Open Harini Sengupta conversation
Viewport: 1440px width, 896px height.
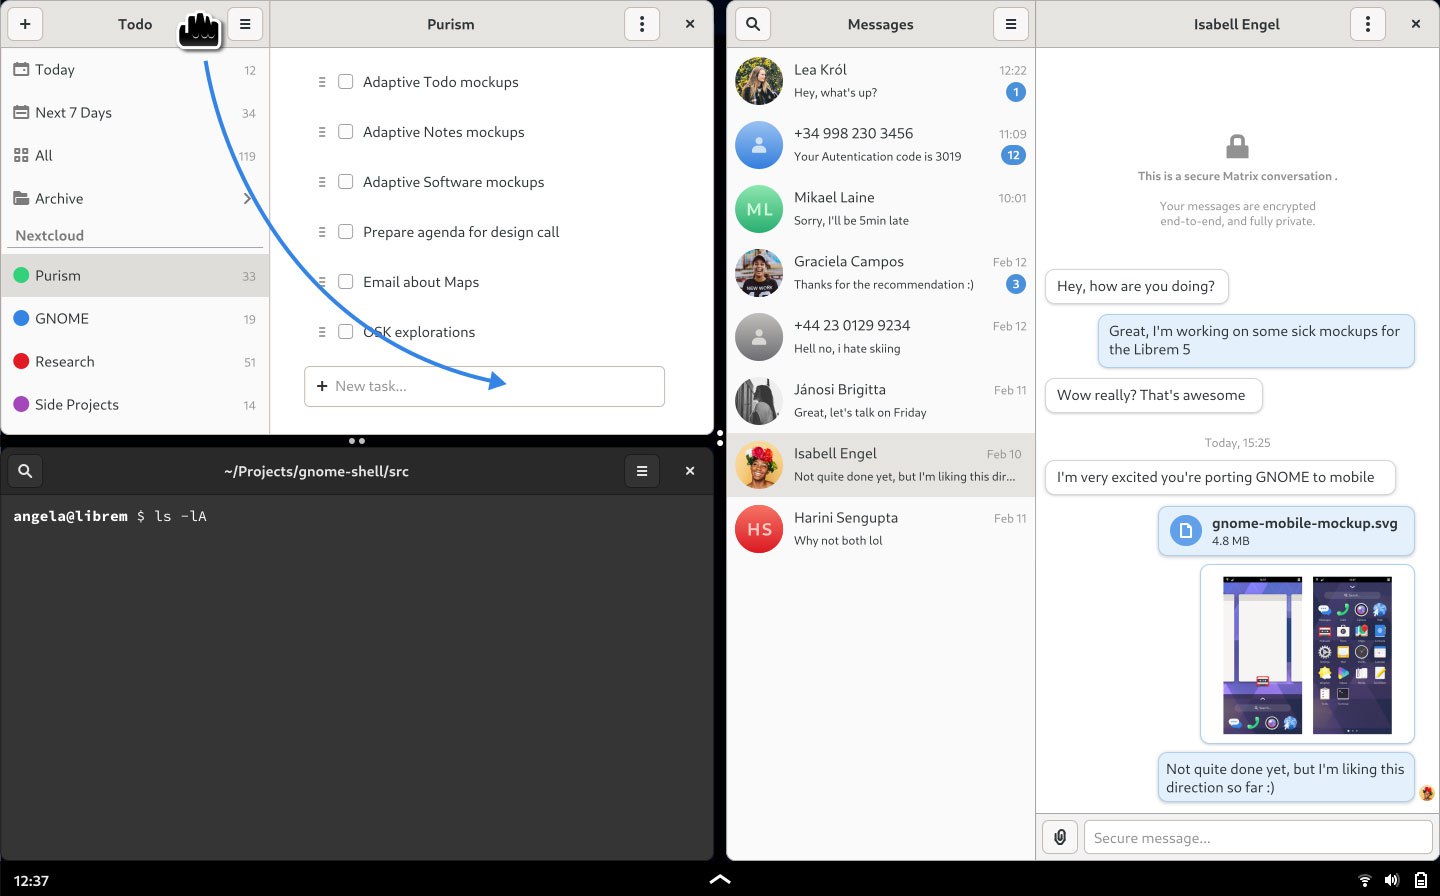click(881, 529)
